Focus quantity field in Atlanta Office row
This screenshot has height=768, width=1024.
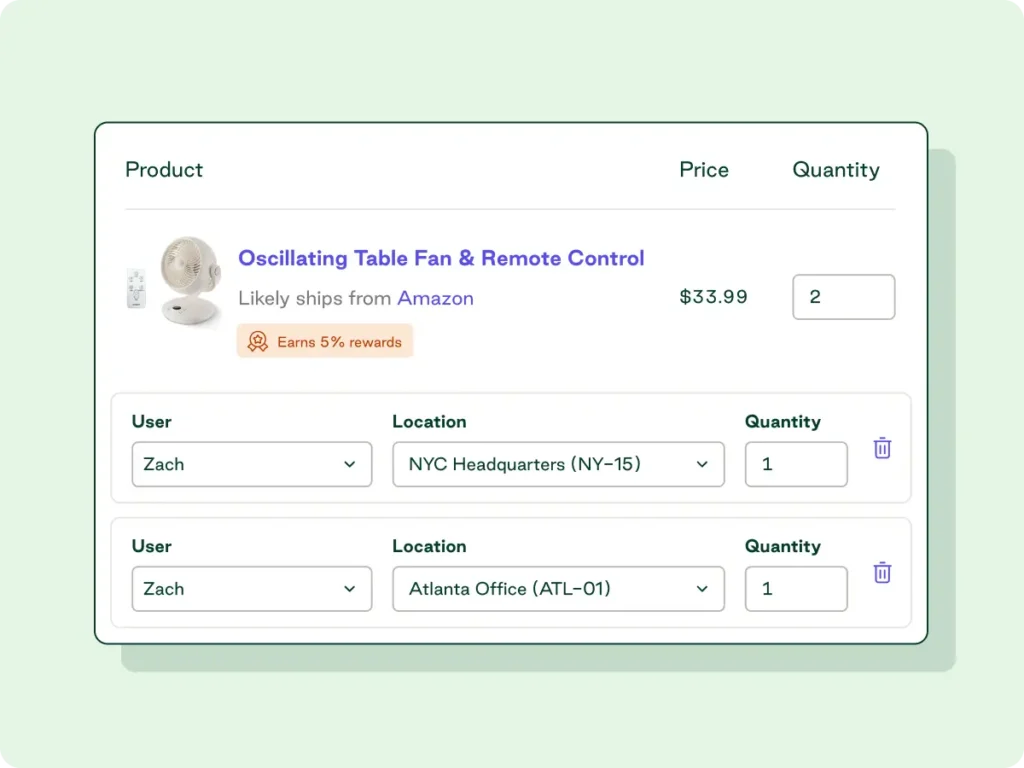[796, 589]
